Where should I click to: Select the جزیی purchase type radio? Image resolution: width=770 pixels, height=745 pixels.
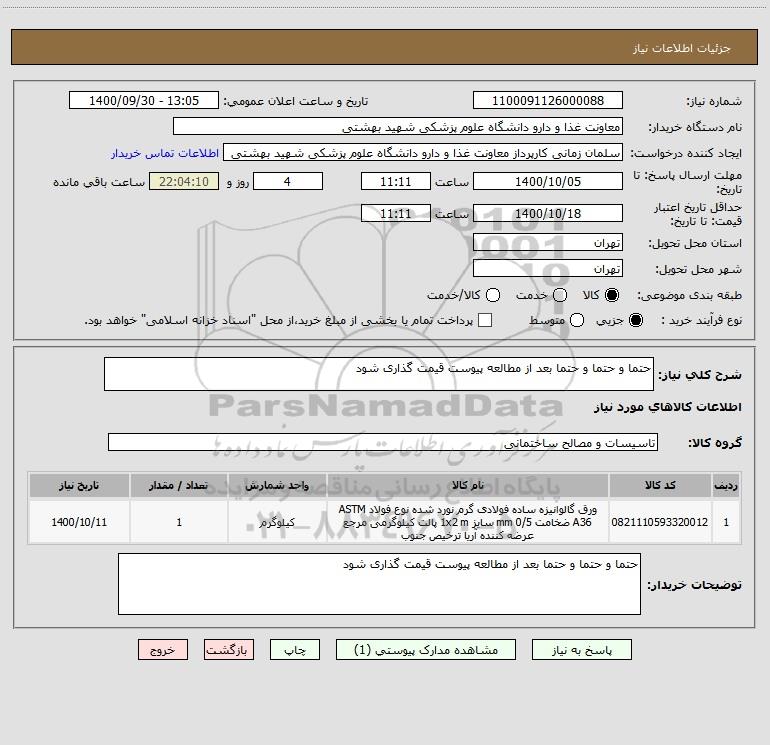(x=635, y=320)
